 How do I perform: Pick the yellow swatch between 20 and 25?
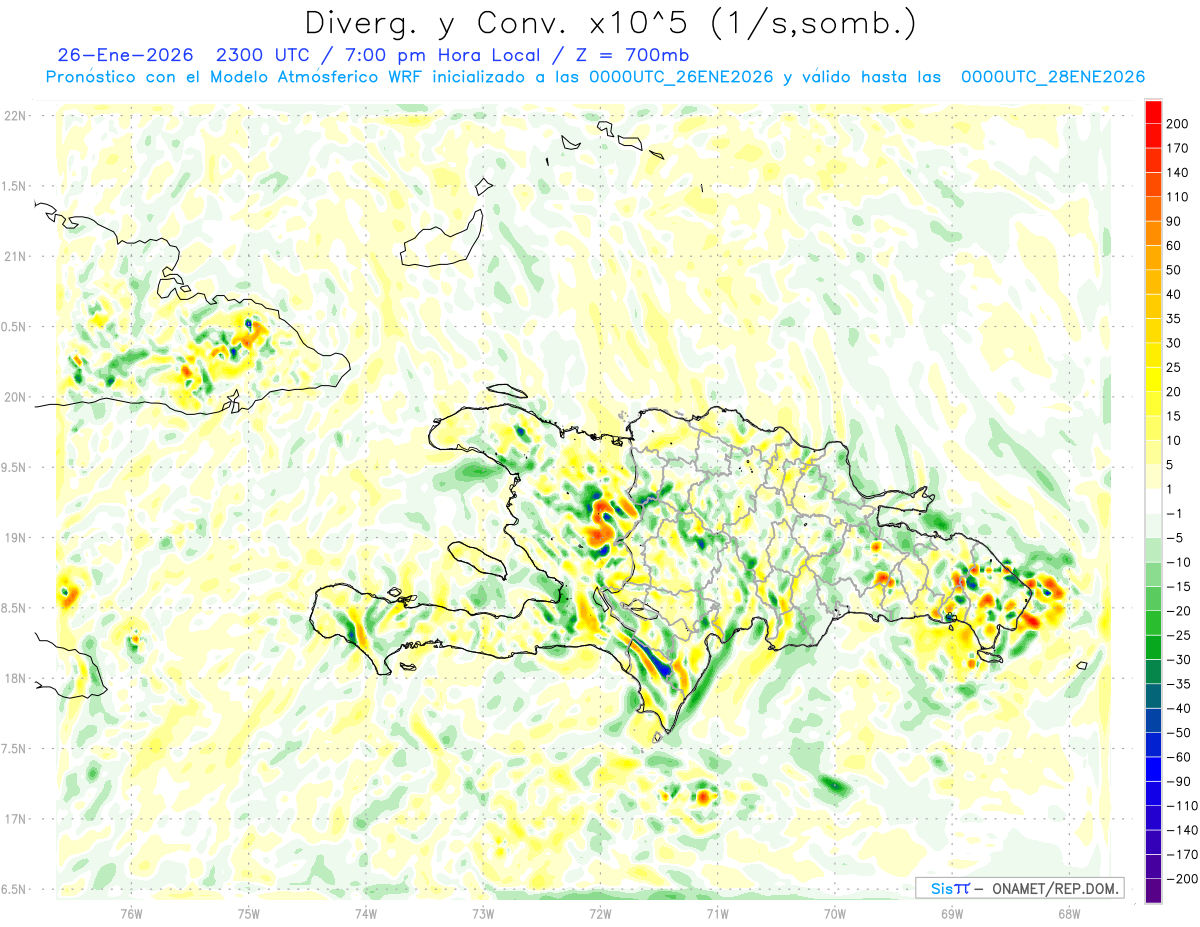1153,380
